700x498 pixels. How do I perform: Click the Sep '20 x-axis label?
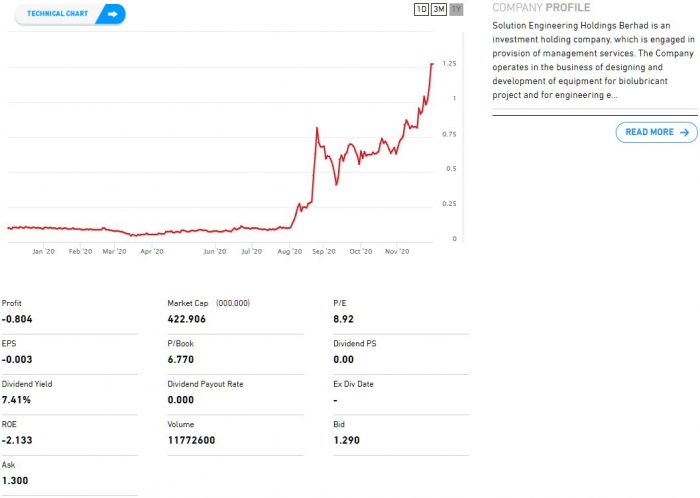[x=324, y=252]
